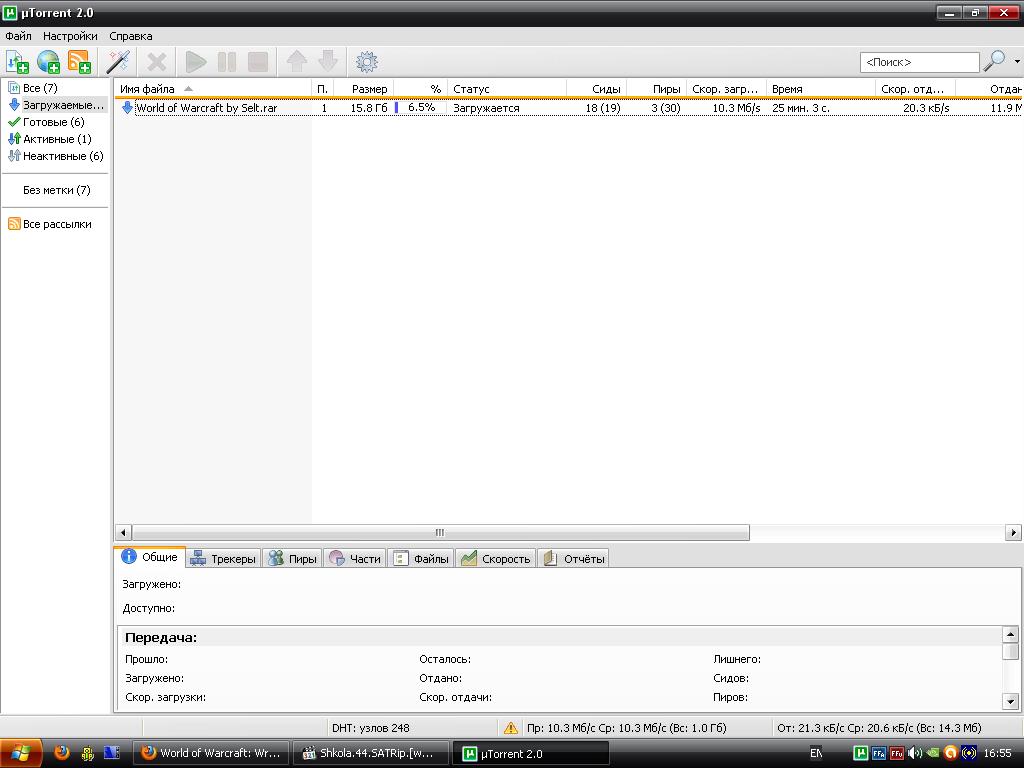The width and height of the screenshot is (1024, 768).
Task: Open the Справка menu
Action: (131, 36)
